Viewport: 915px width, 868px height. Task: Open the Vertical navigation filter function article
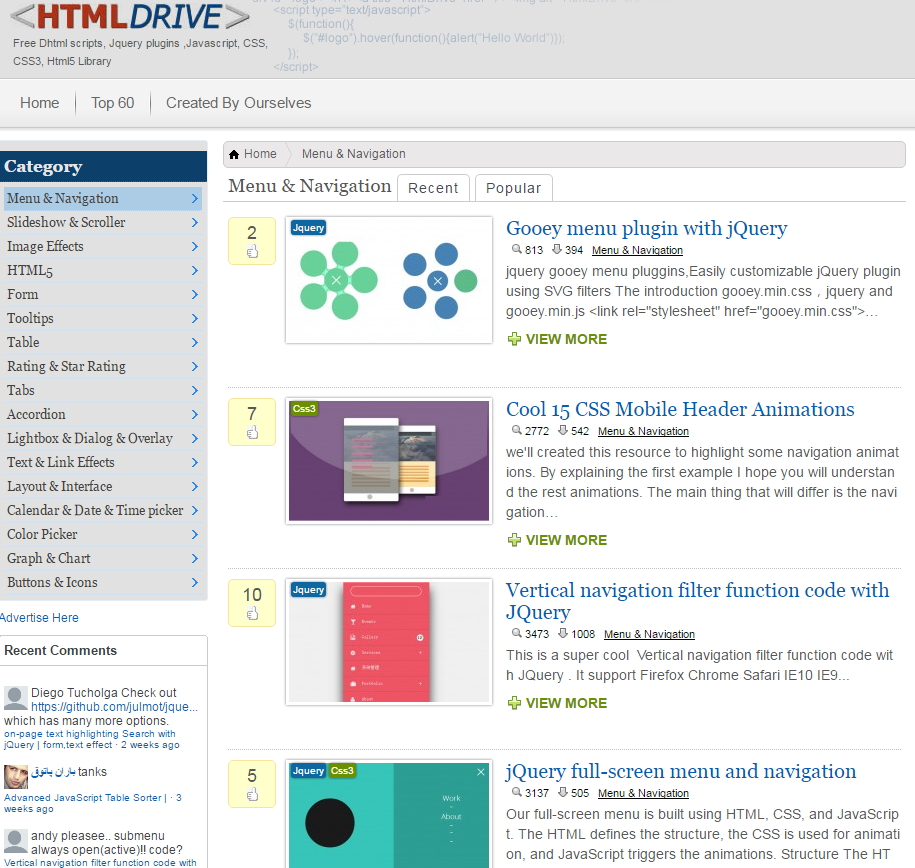(697, 601)
